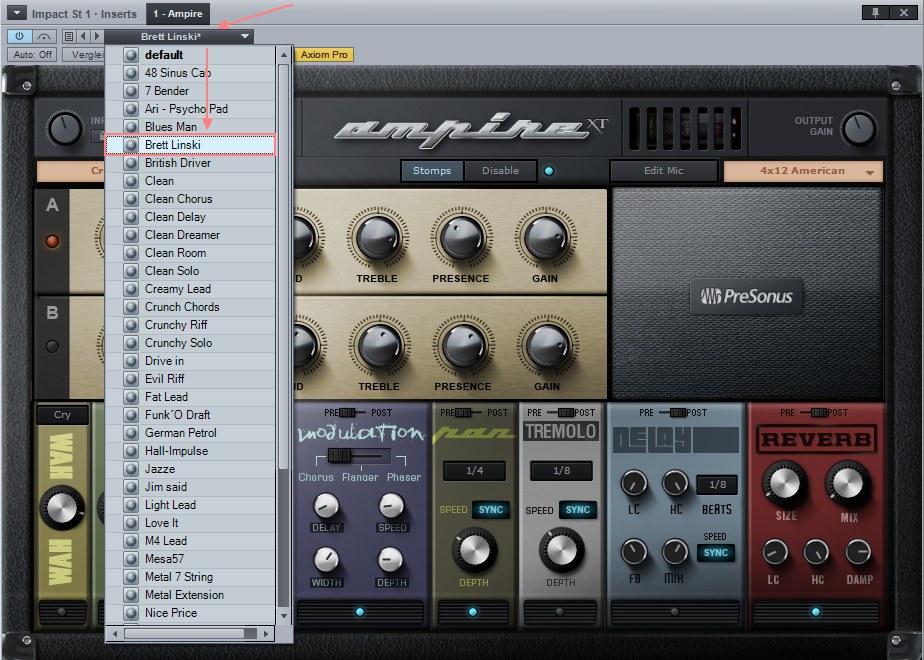
Task: Click the preset icon beside Creamy Lead
Action: point(131,289)
